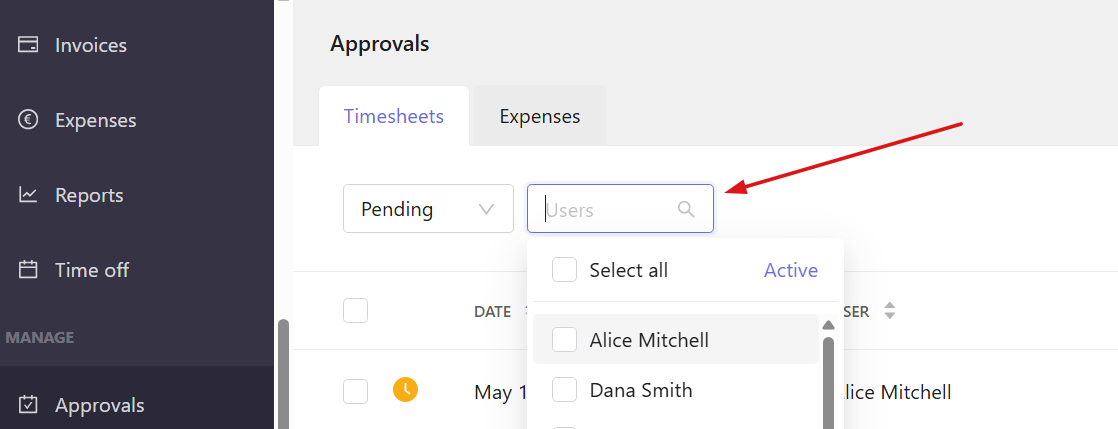
Task: Click the Invoices card icon in sidebar
Action: click(28, 45)
